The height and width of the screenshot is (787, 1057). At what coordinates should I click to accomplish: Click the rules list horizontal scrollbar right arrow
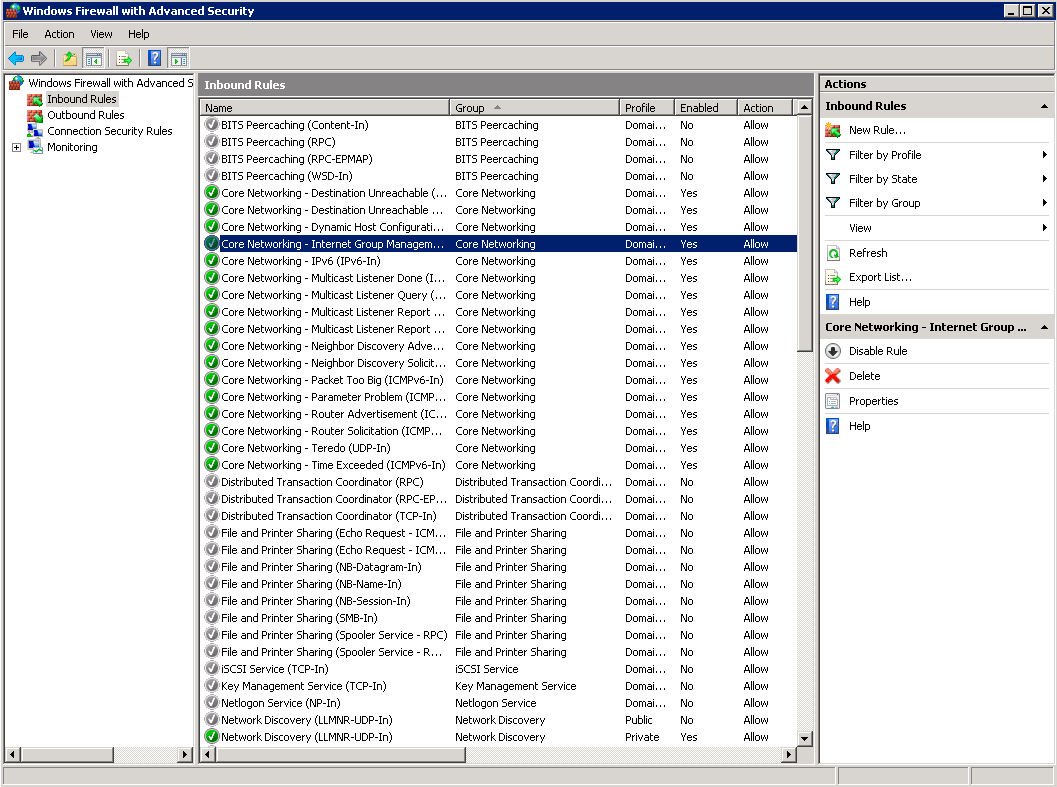point(789,755)
